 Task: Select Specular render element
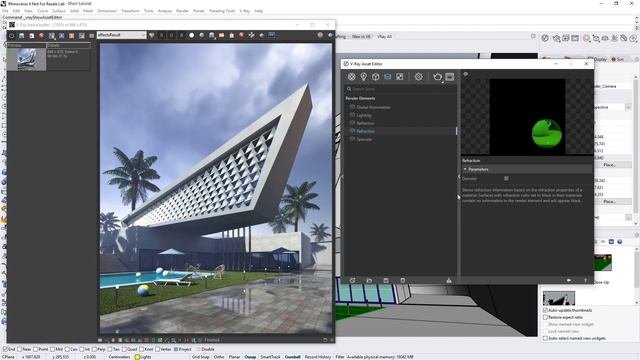point(364,139)
